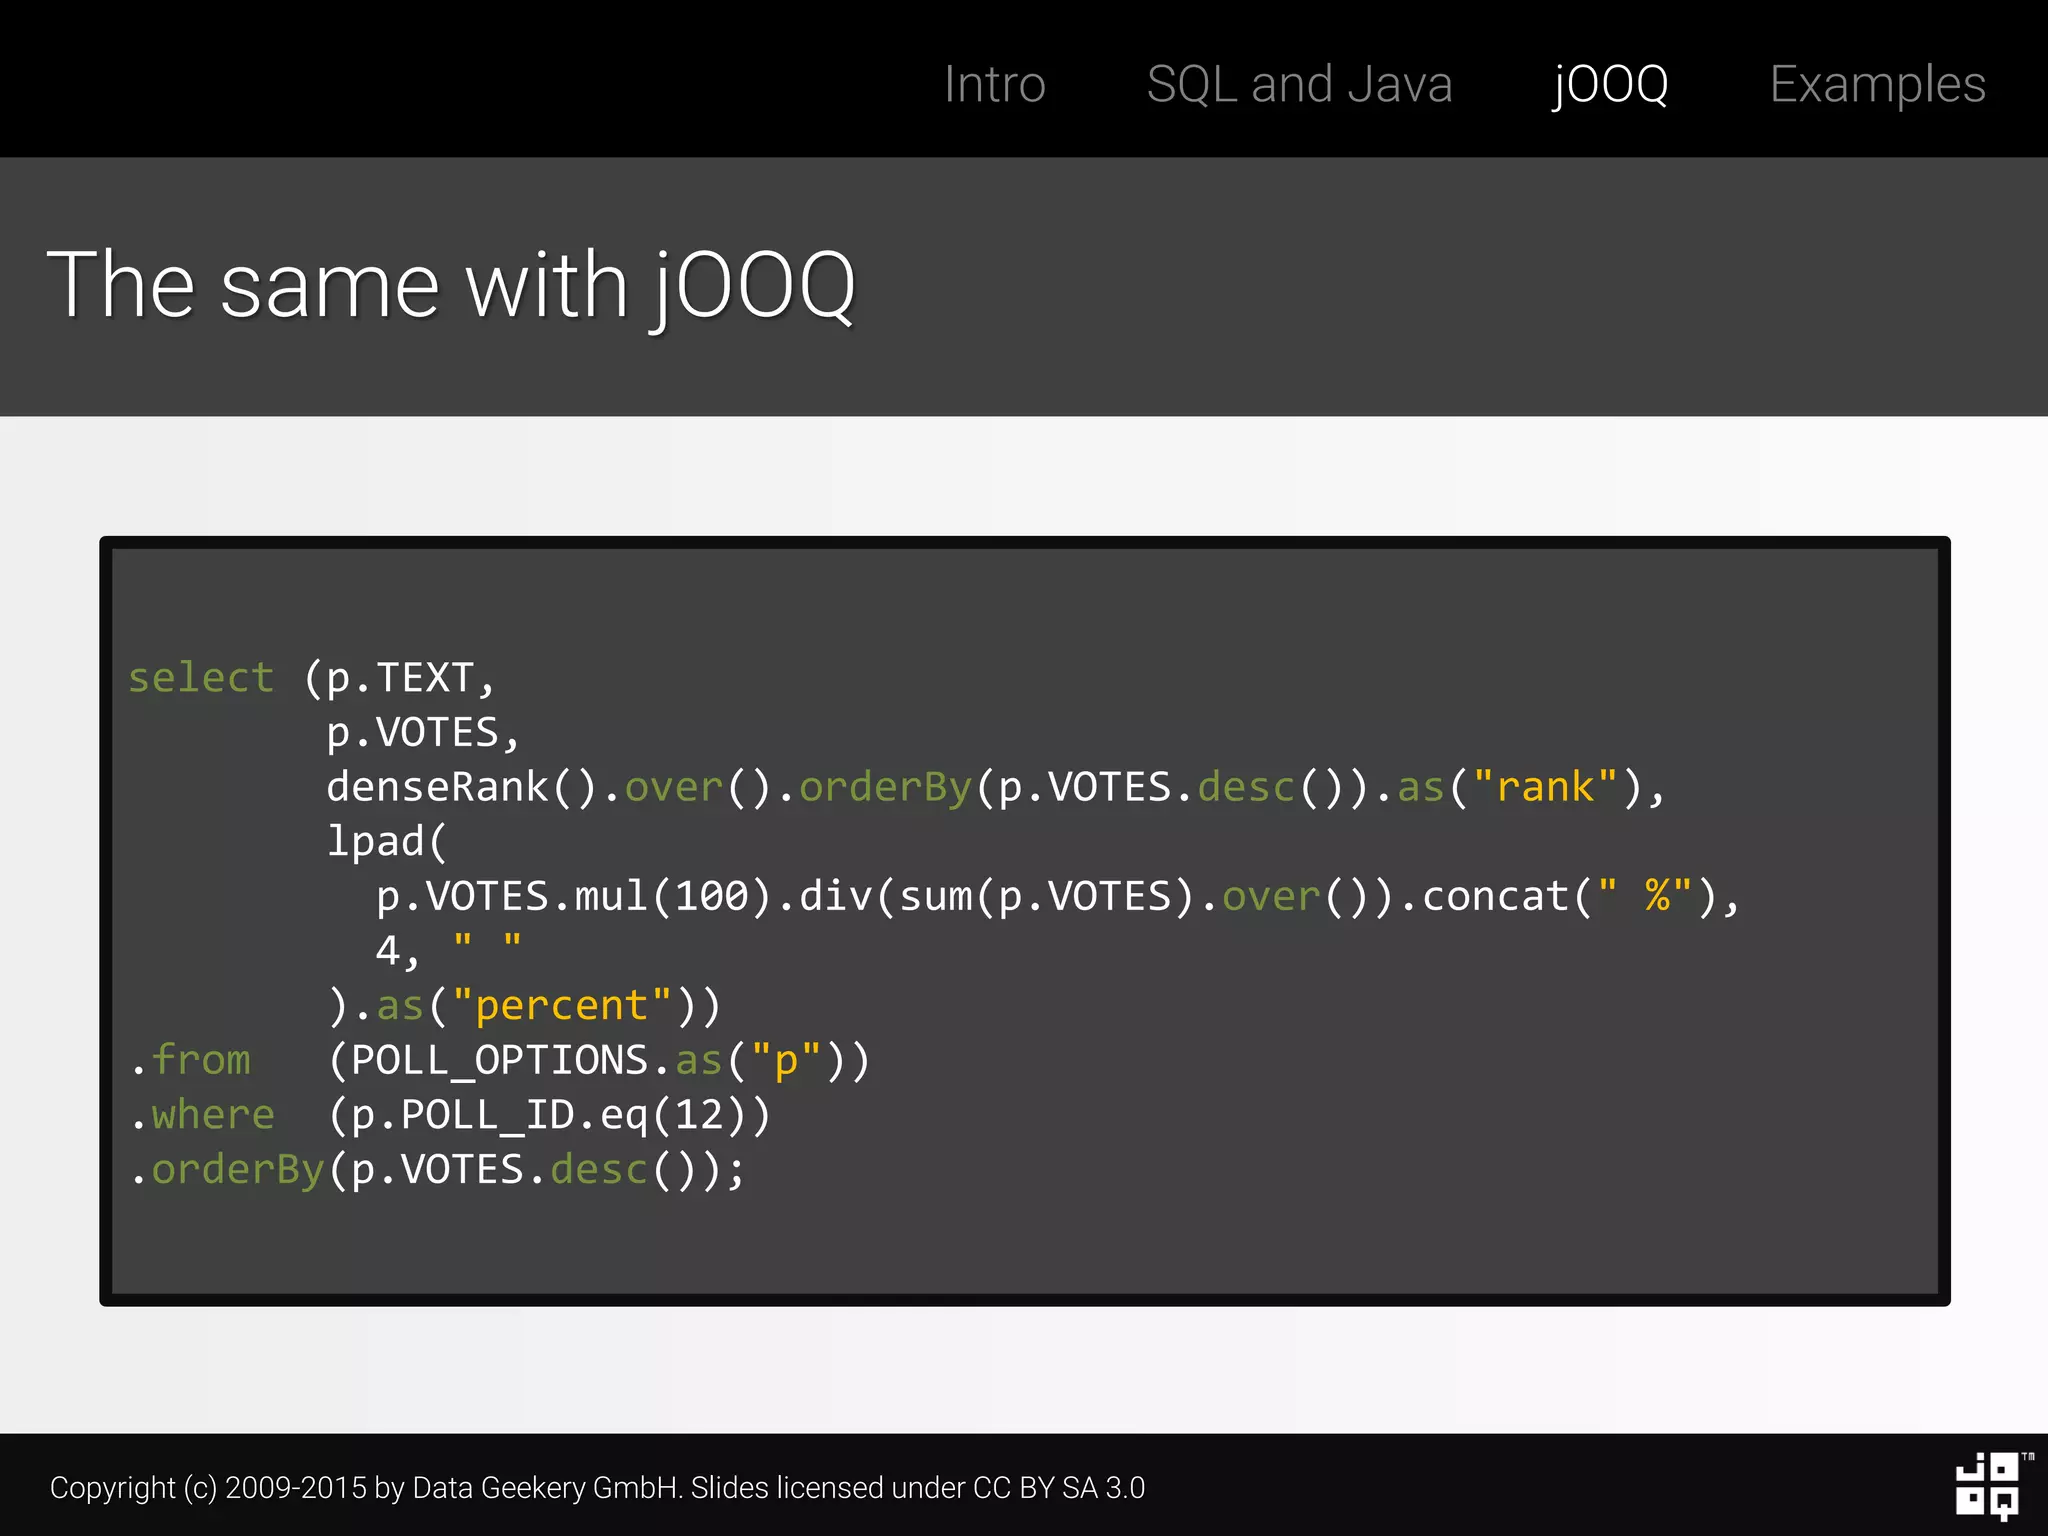Click the 'p.VOTES,' line in the select list
Viewport: 2048px width, 1536px height.
(423, 733)
